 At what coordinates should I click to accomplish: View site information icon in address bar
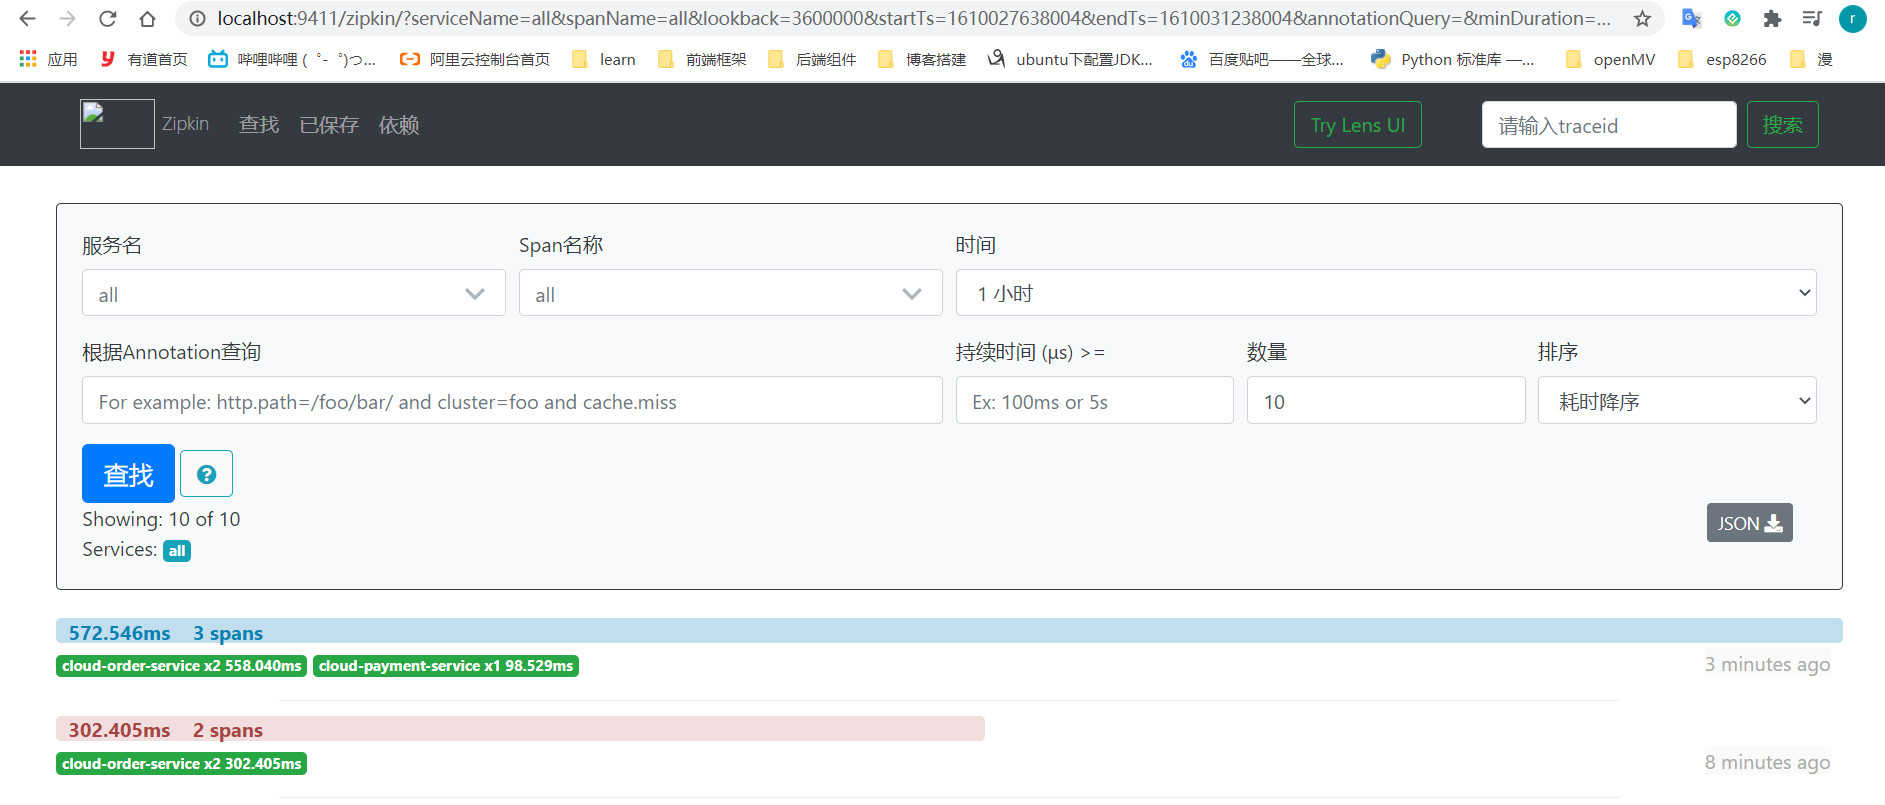pos(197,19)
